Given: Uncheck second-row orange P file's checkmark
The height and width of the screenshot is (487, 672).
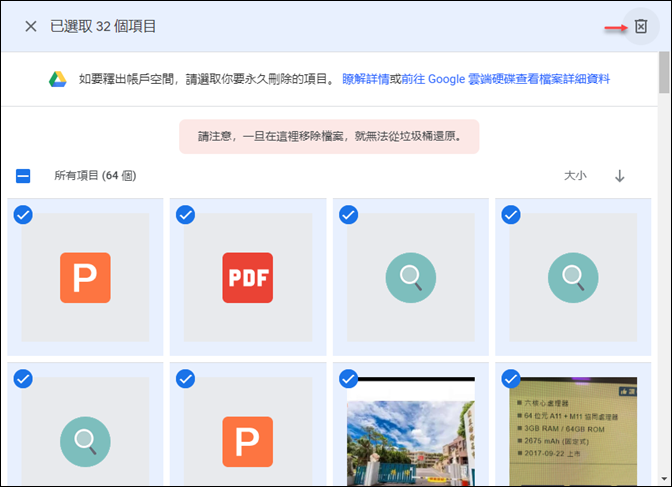Looking at the screenshot, I should [x=186, y=379].
